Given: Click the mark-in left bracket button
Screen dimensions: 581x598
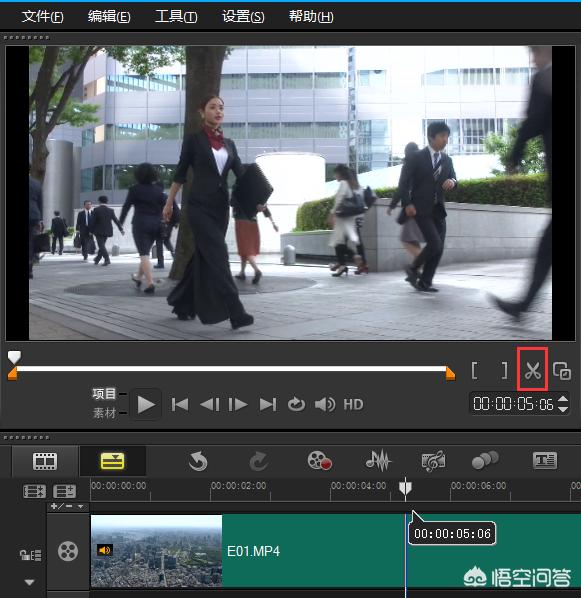Looking at the screenshot, I should click(475, 370).
